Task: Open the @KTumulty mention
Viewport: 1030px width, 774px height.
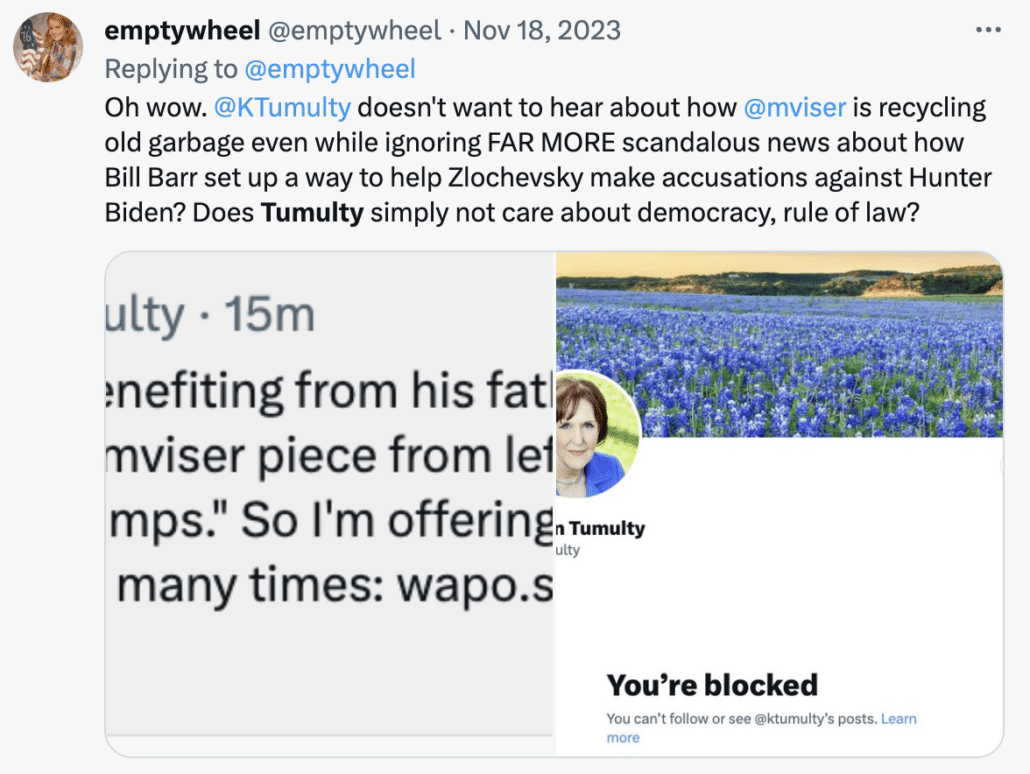Action: click(282, 108)
